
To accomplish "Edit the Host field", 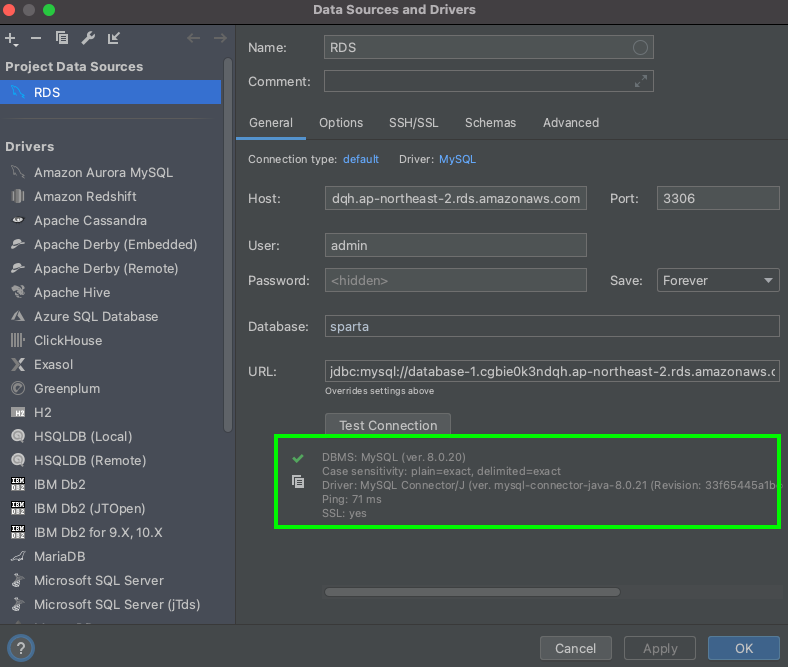I will [x=455, y=198].
